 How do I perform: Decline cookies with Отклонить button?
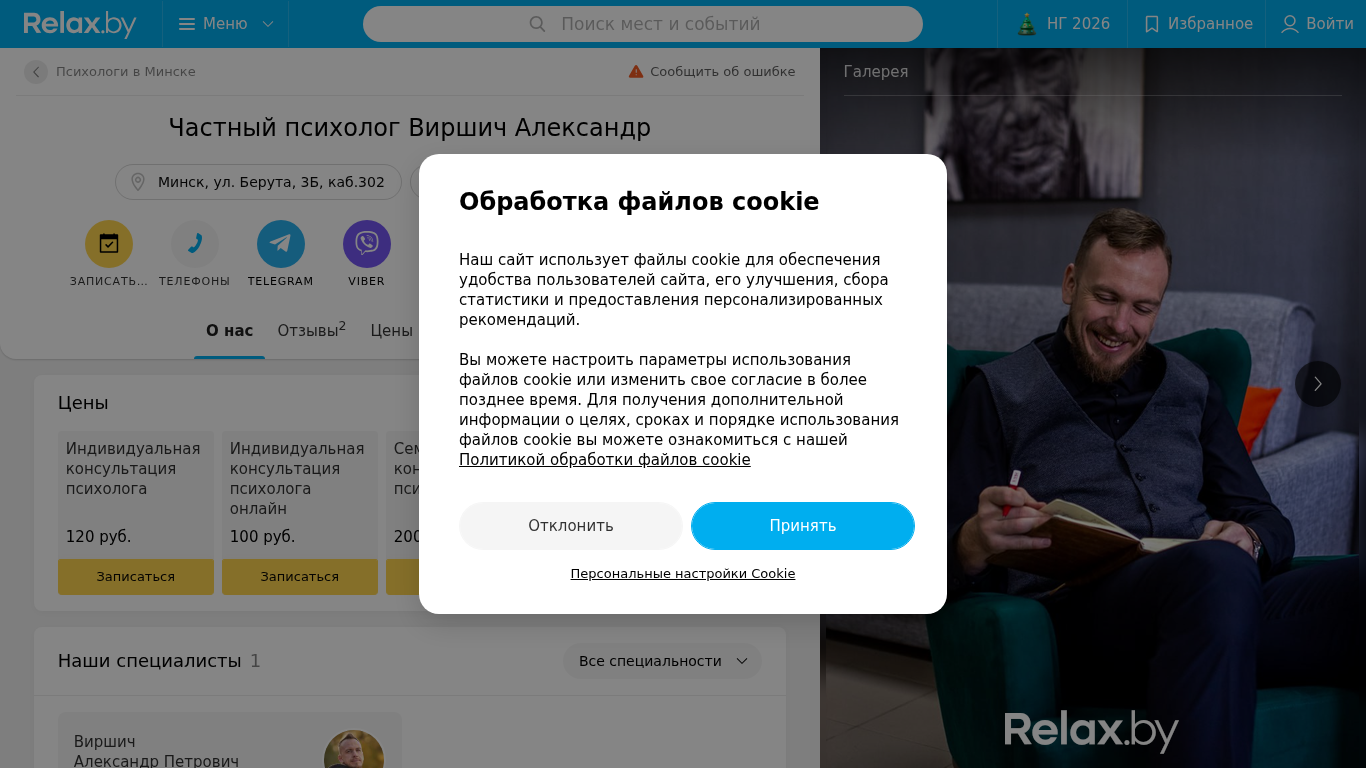pyautogui.click(x=571, y=526)
